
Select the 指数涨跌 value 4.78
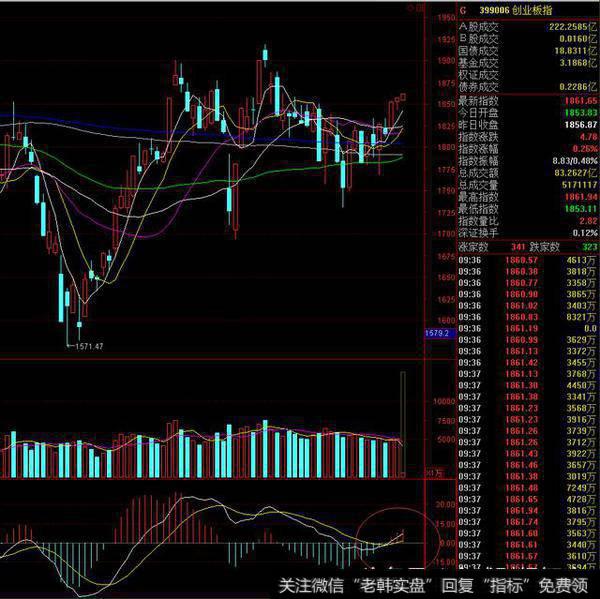[x=588, y=137]
